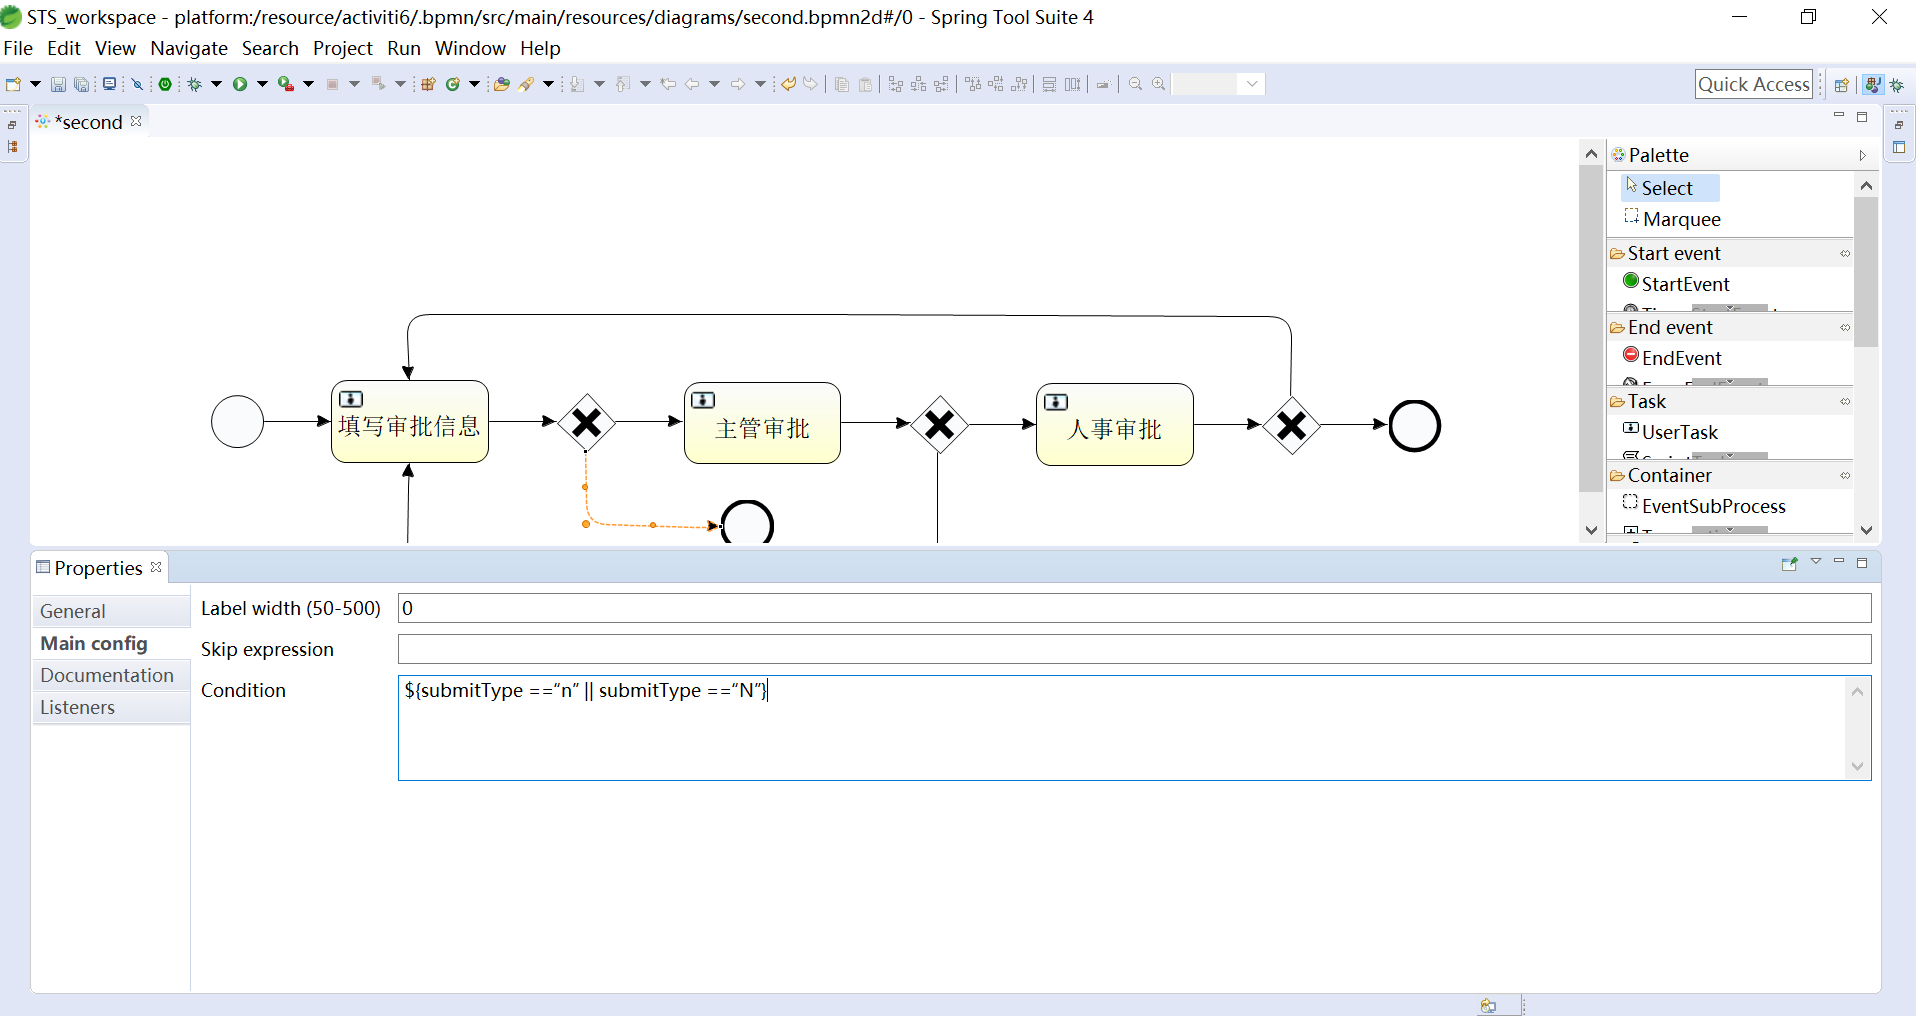Select the StartEvent palette item
1916x1016 pixels.
[x=1676, y=283]
